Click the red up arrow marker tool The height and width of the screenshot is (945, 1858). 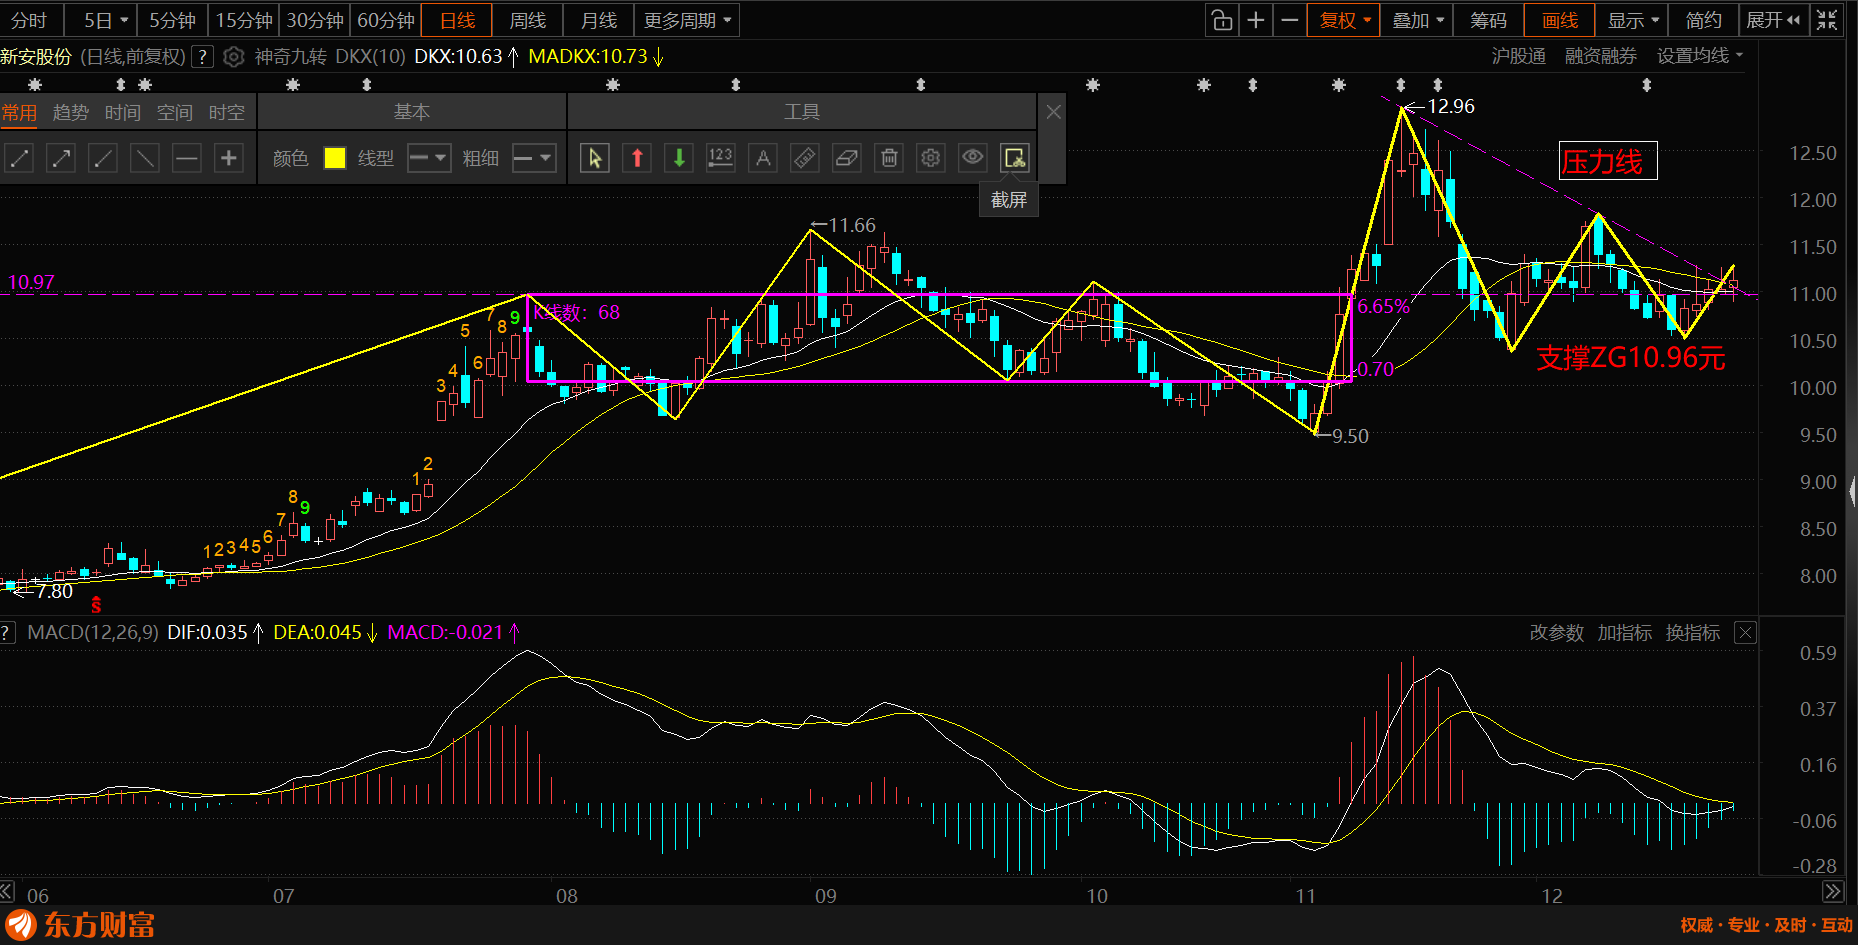(637, 158)
